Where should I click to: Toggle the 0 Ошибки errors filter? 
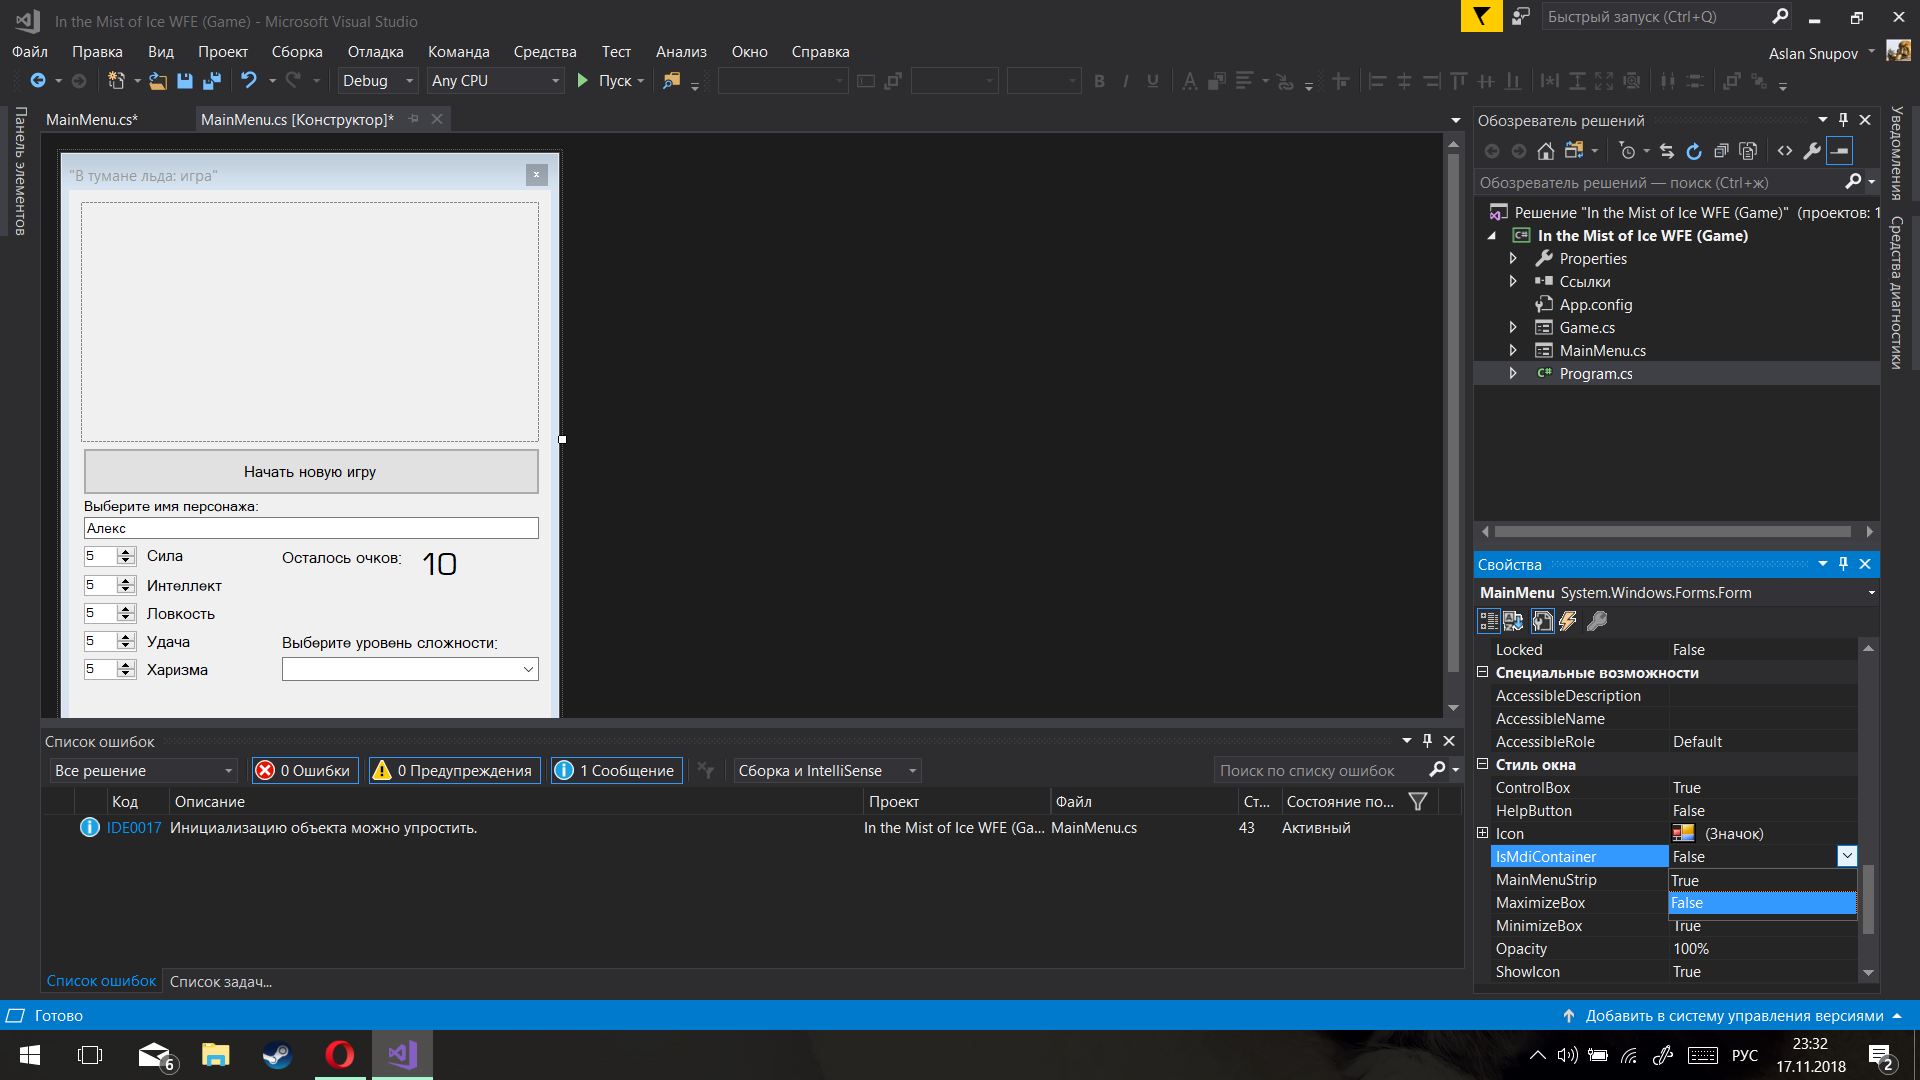click(304, 770)
